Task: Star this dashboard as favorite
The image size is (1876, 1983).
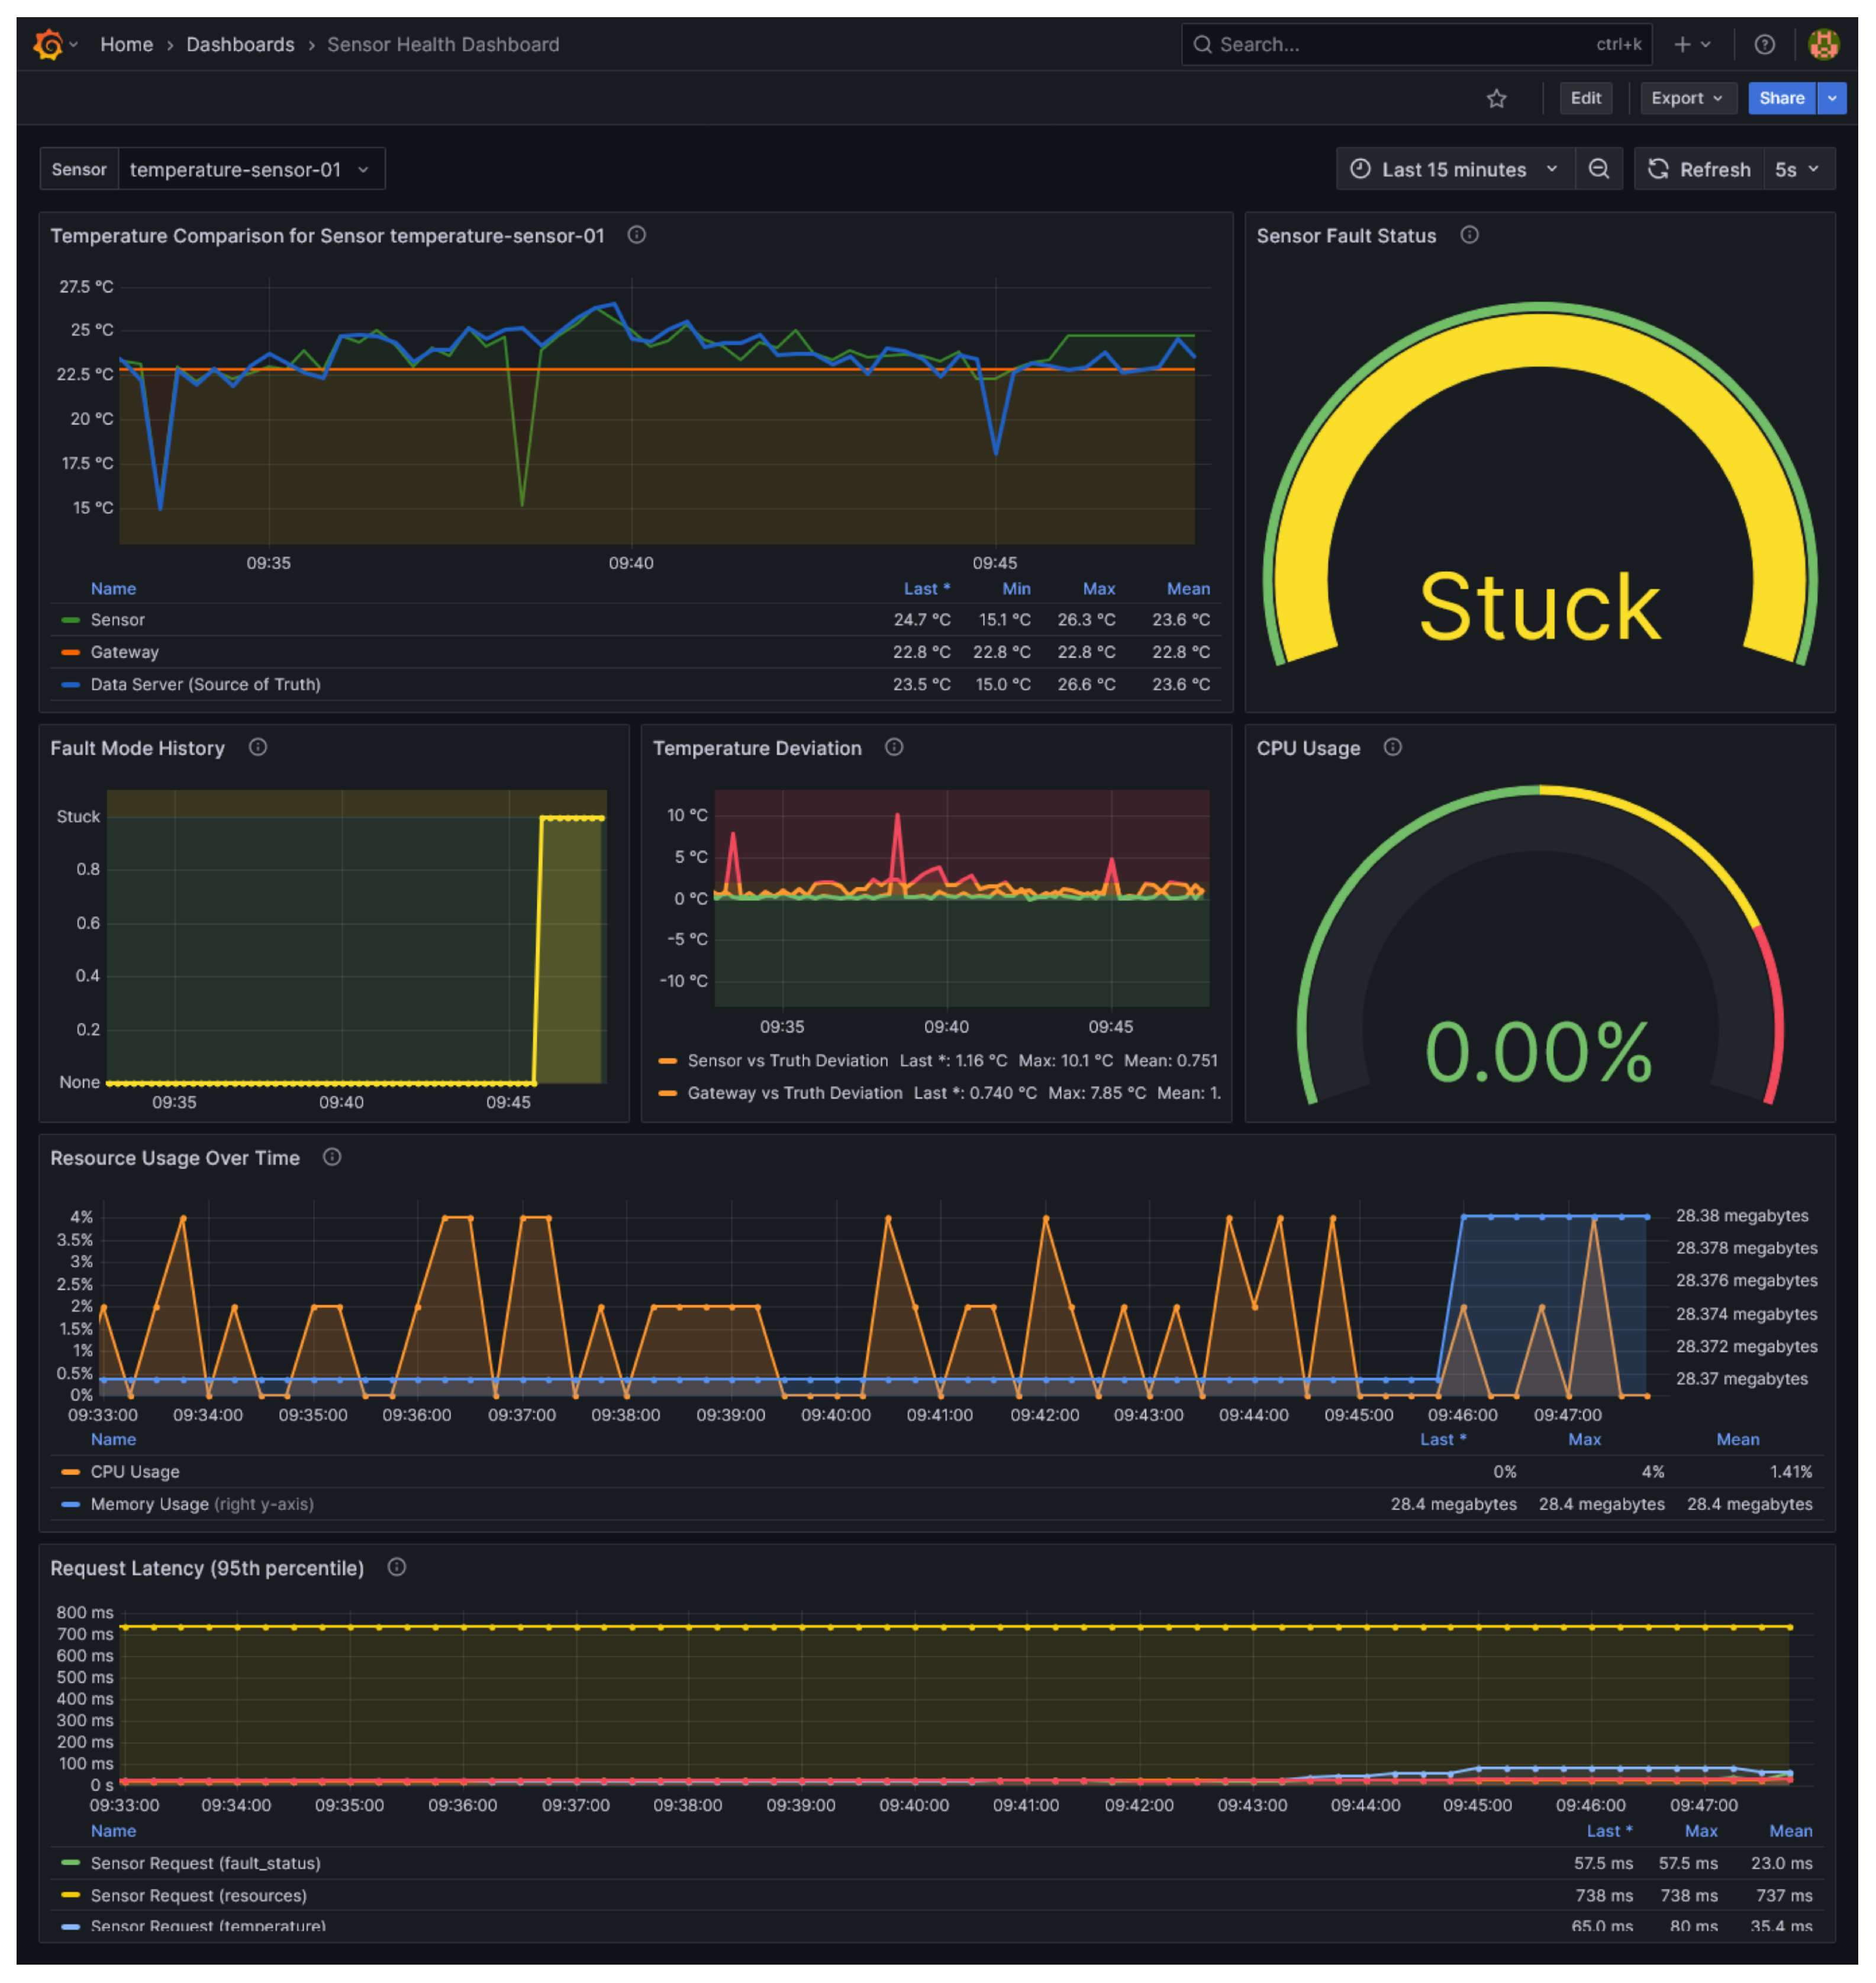Action: coord(1496,98)
